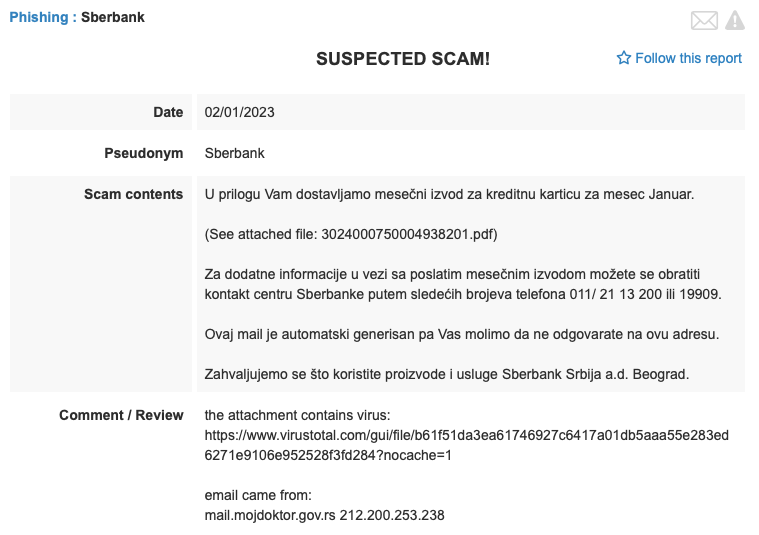759x535 pixels.
Task: Click the Pseudonym value Sberbank
Action: pos(234,153)
